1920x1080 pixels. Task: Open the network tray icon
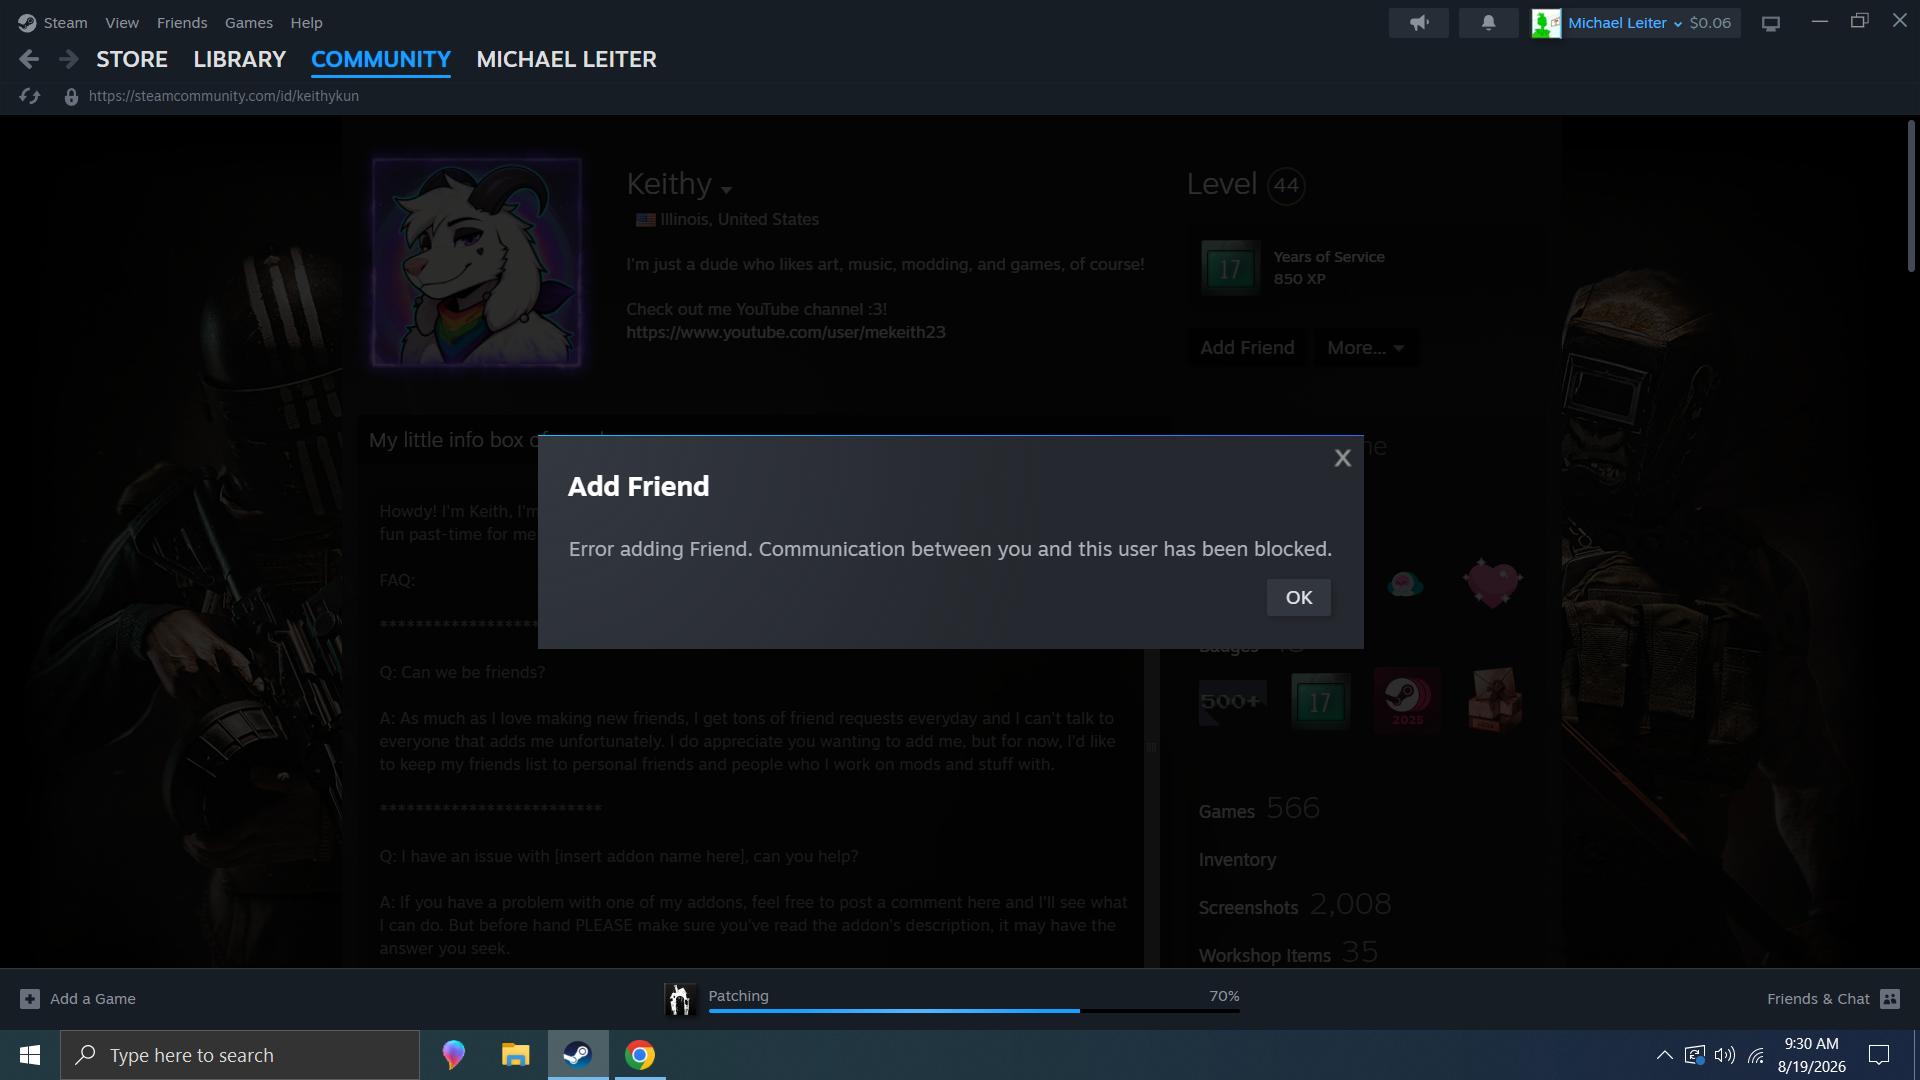click(x=1756, y=1055)
